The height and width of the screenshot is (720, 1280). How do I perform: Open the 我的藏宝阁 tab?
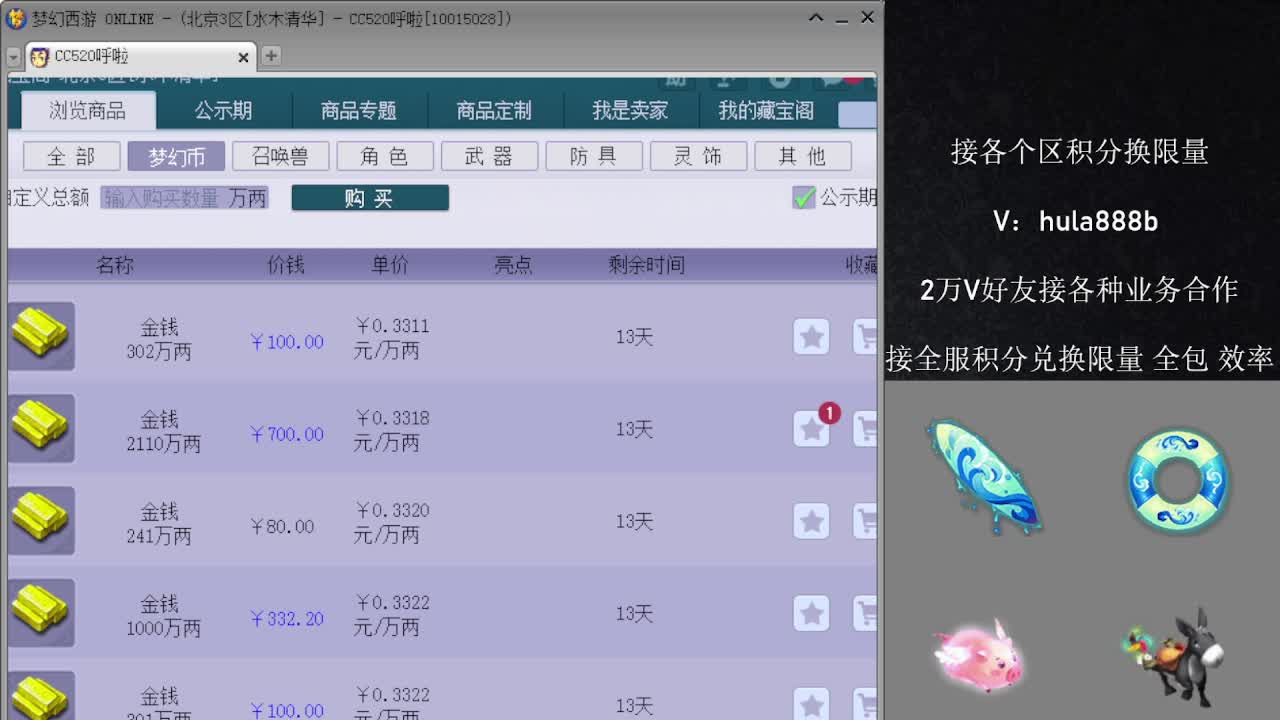766,110
